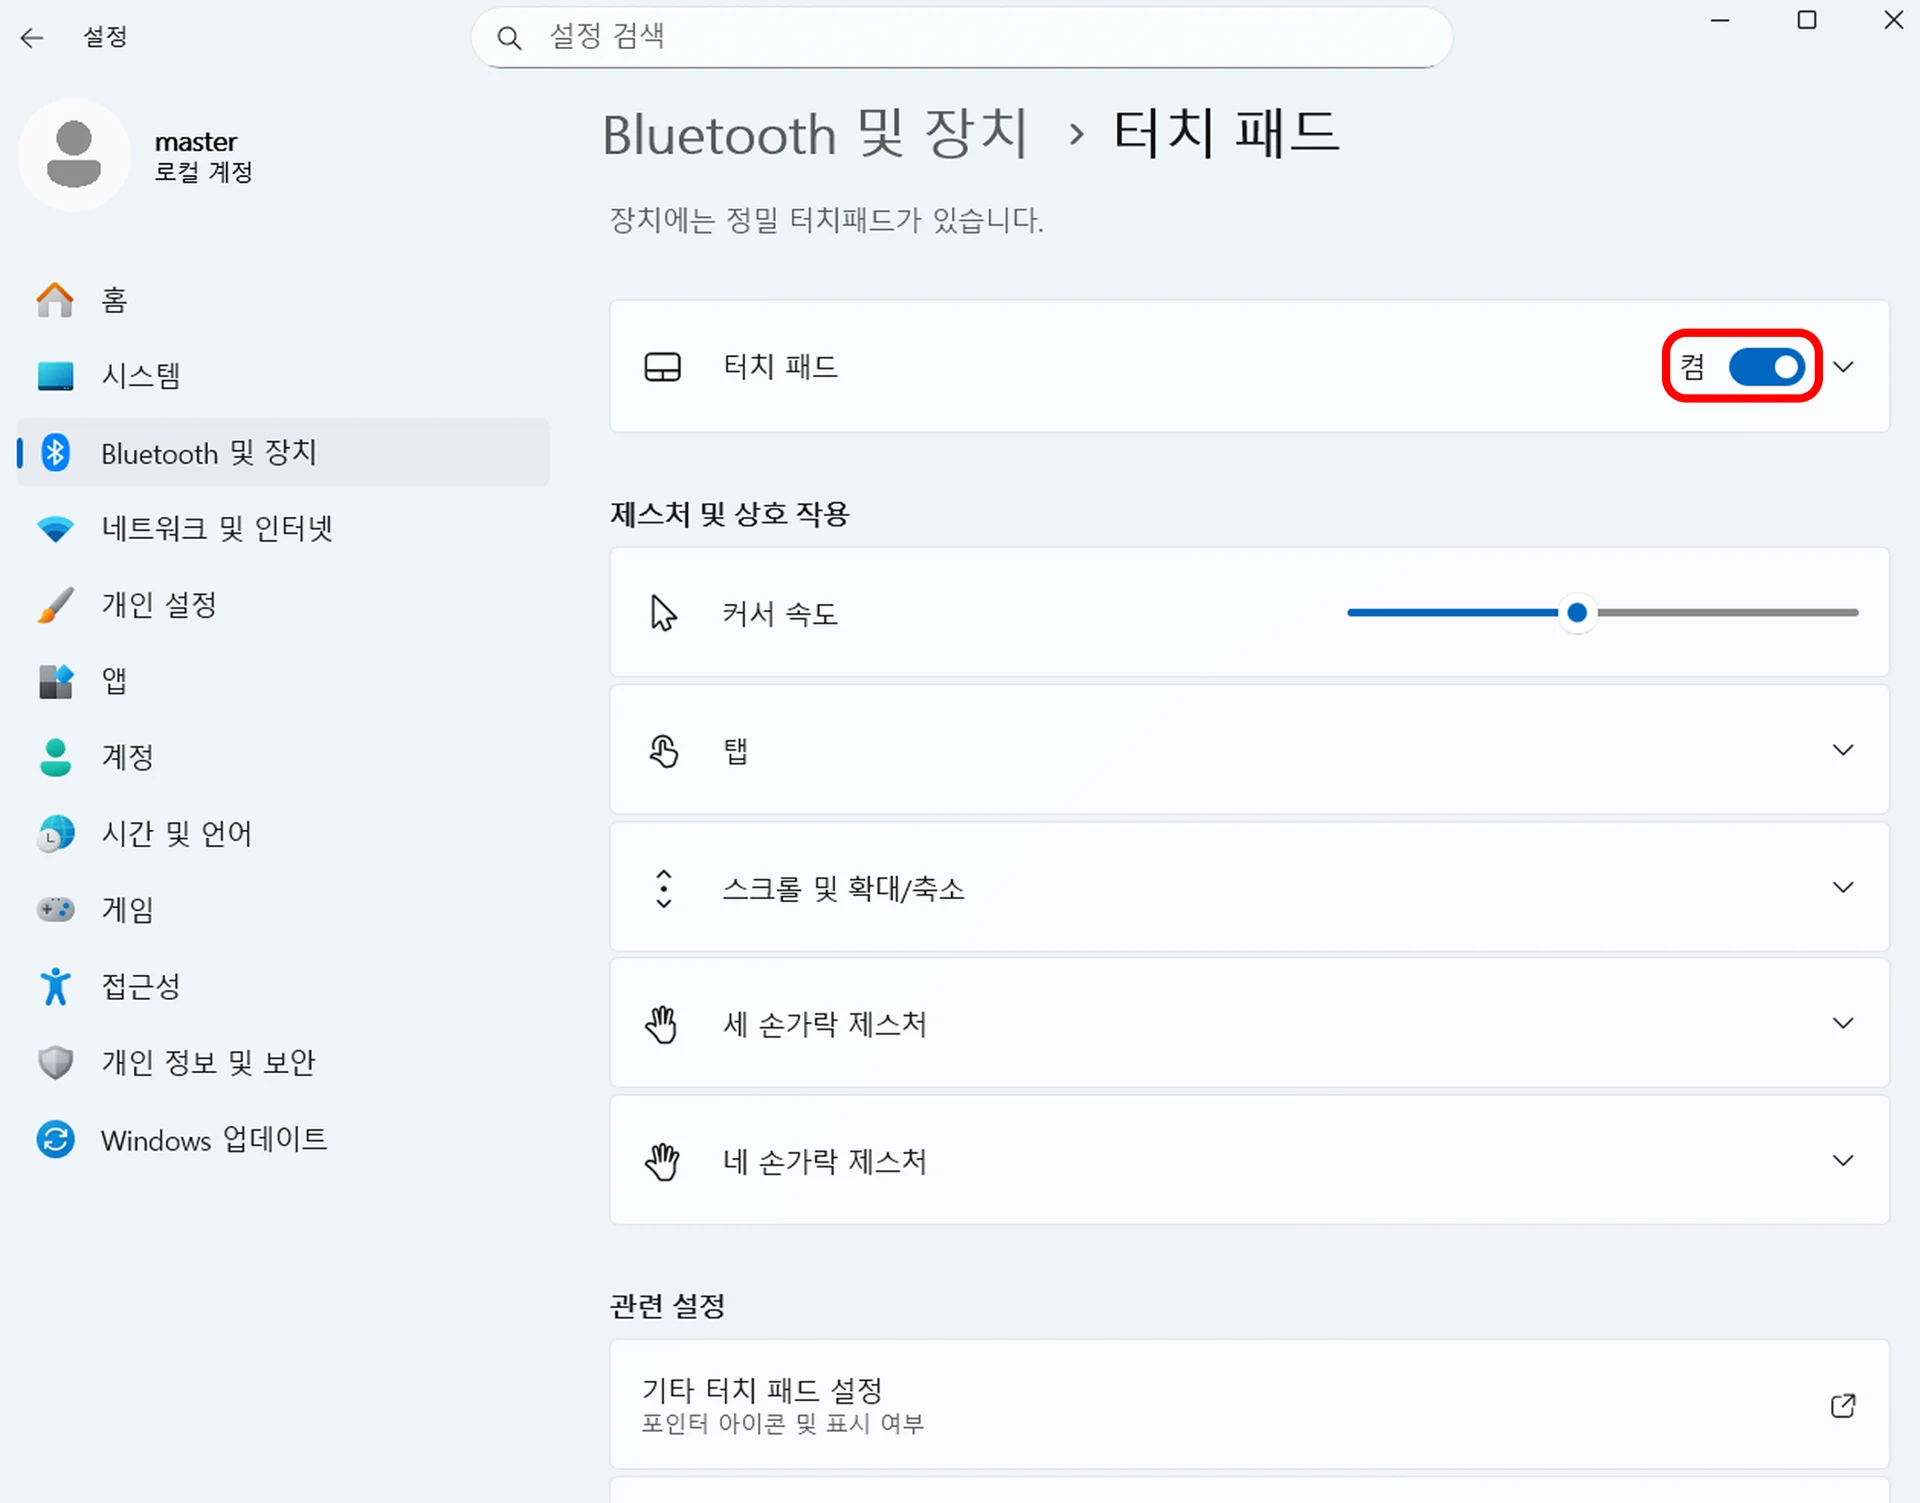The image size is (1920, 1503).
Task: Select the Bluetooth icon in sidebar
Action: [x=55, y=452]
